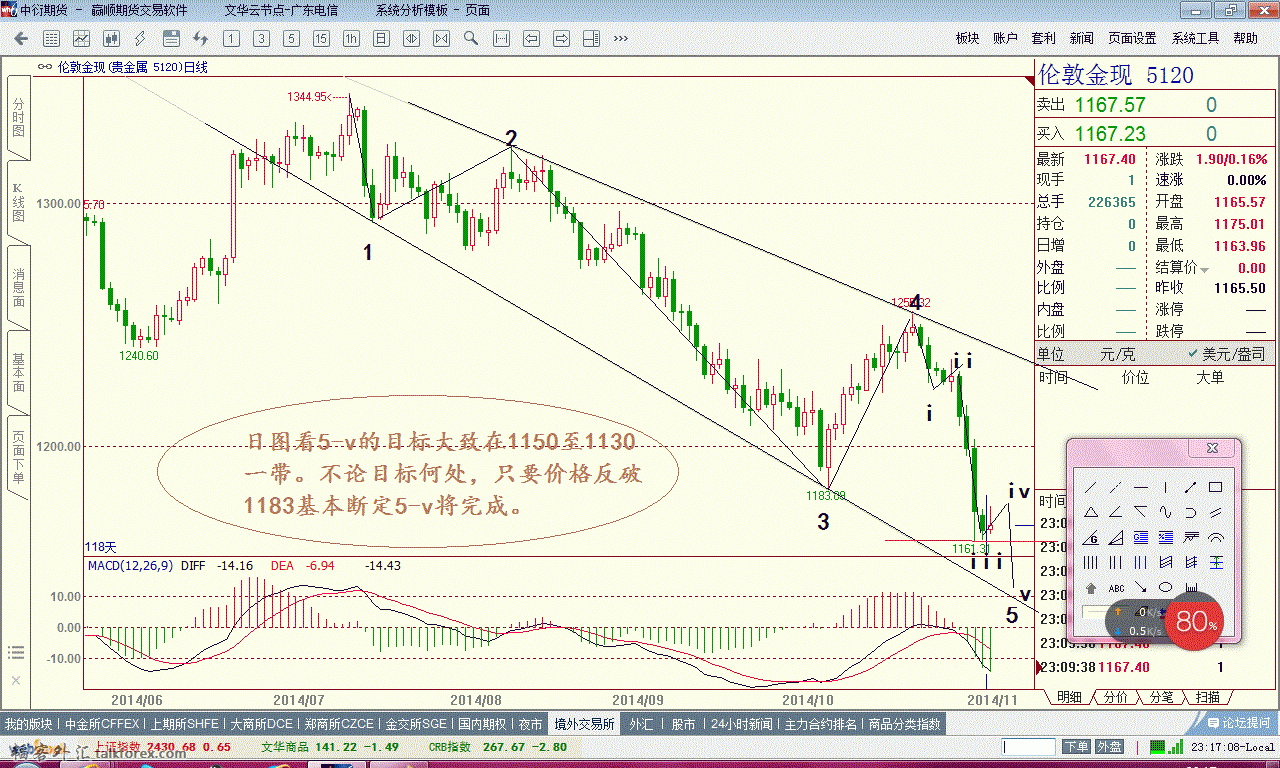The width and height of the screenshot is (1280, 768).
Task: Expand the 结算价 dropdown arrow
Action: 1205,269
